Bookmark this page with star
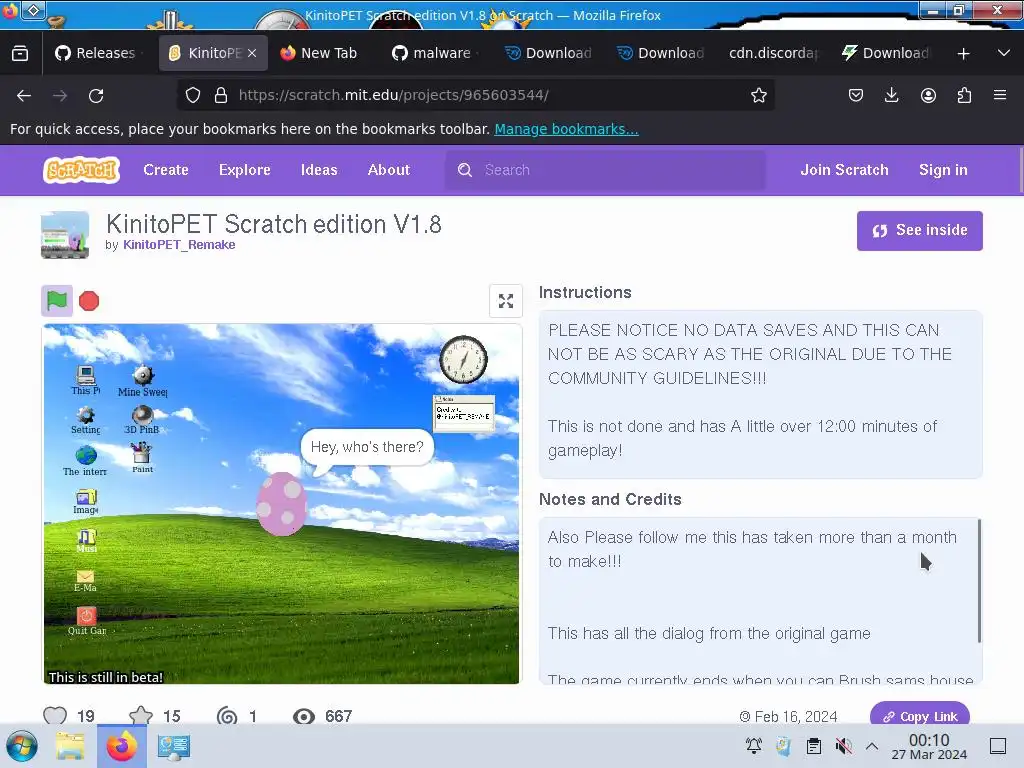Image resolution: width=1024 pixels, height=768 pixels. 759,95
